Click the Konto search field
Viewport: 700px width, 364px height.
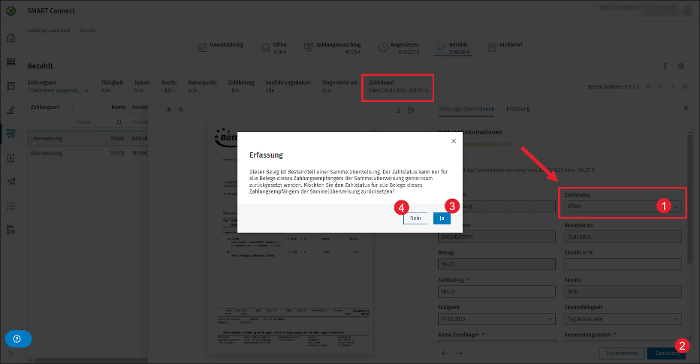(94, 122)
